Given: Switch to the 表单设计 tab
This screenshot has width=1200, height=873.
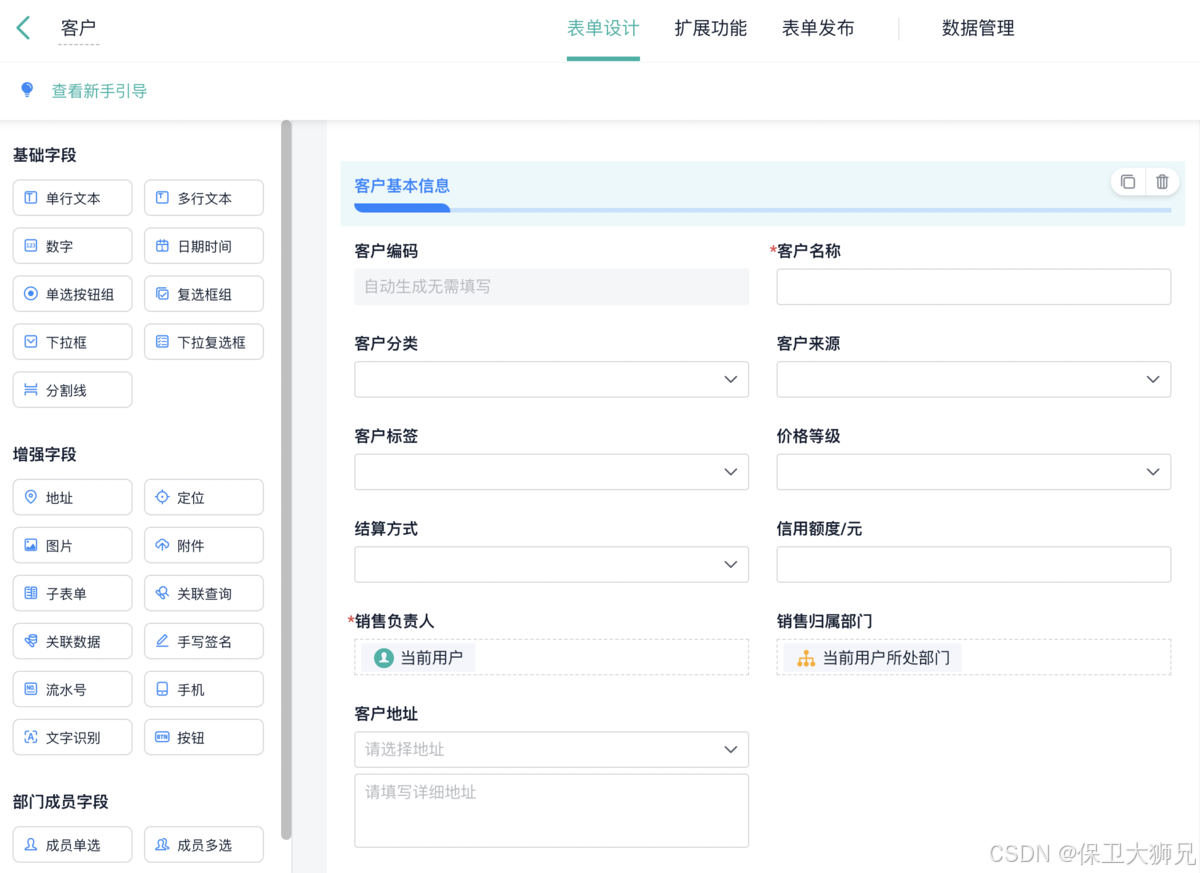Looking at the screenshot, I should point(603,28).
